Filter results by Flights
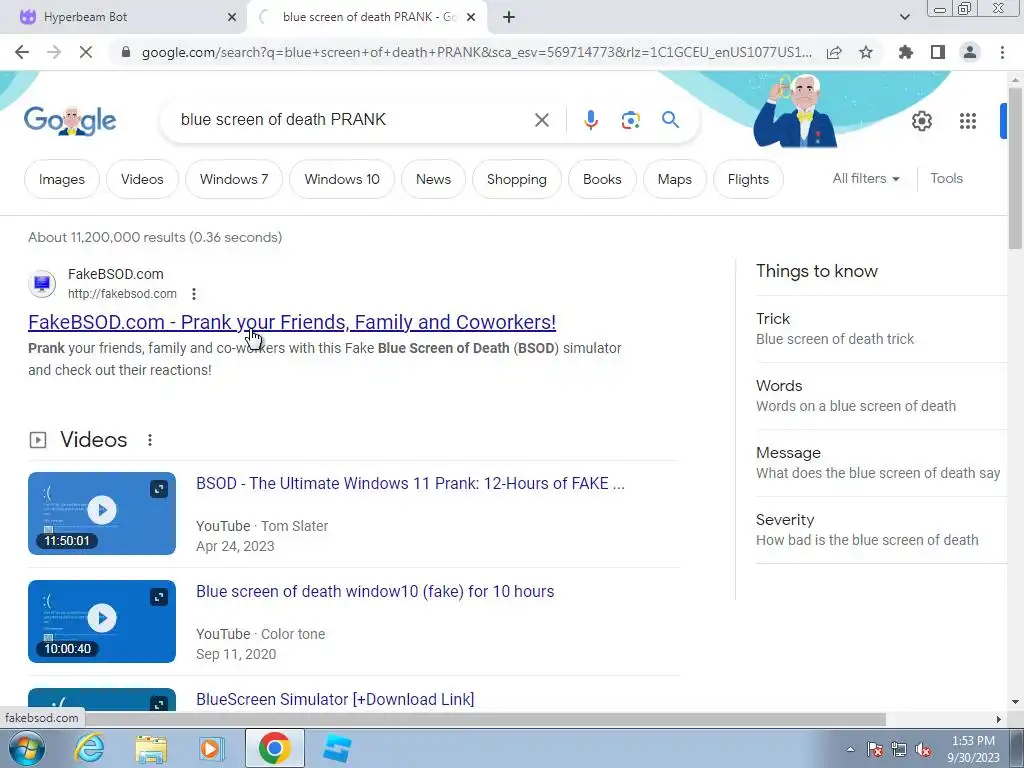Image resolution: width=1024 pixels, height=768 pixels. click(x=748, y=179)
